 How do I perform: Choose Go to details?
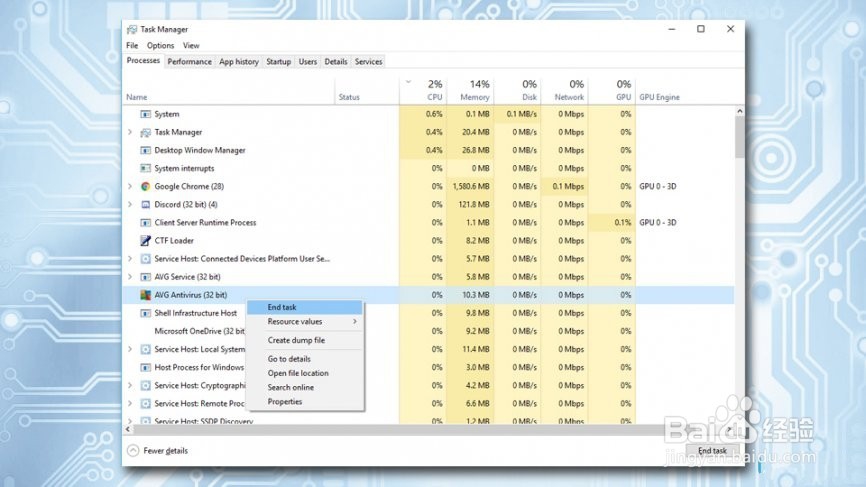(x=305, y=359)
